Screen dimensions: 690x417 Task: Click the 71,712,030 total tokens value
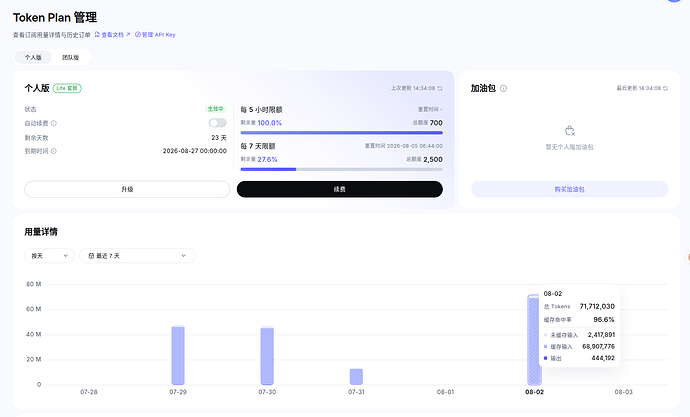pos(597,307)
